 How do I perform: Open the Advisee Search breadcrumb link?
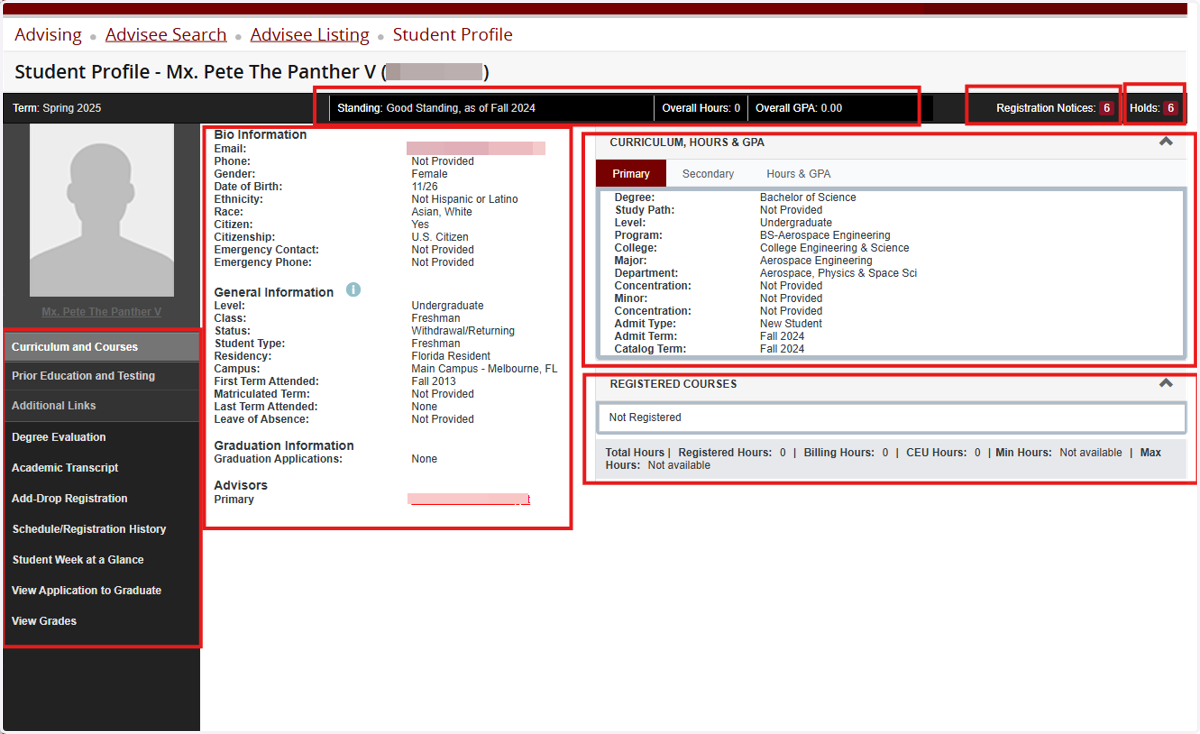pyautogui.click(x=166, y=35)
